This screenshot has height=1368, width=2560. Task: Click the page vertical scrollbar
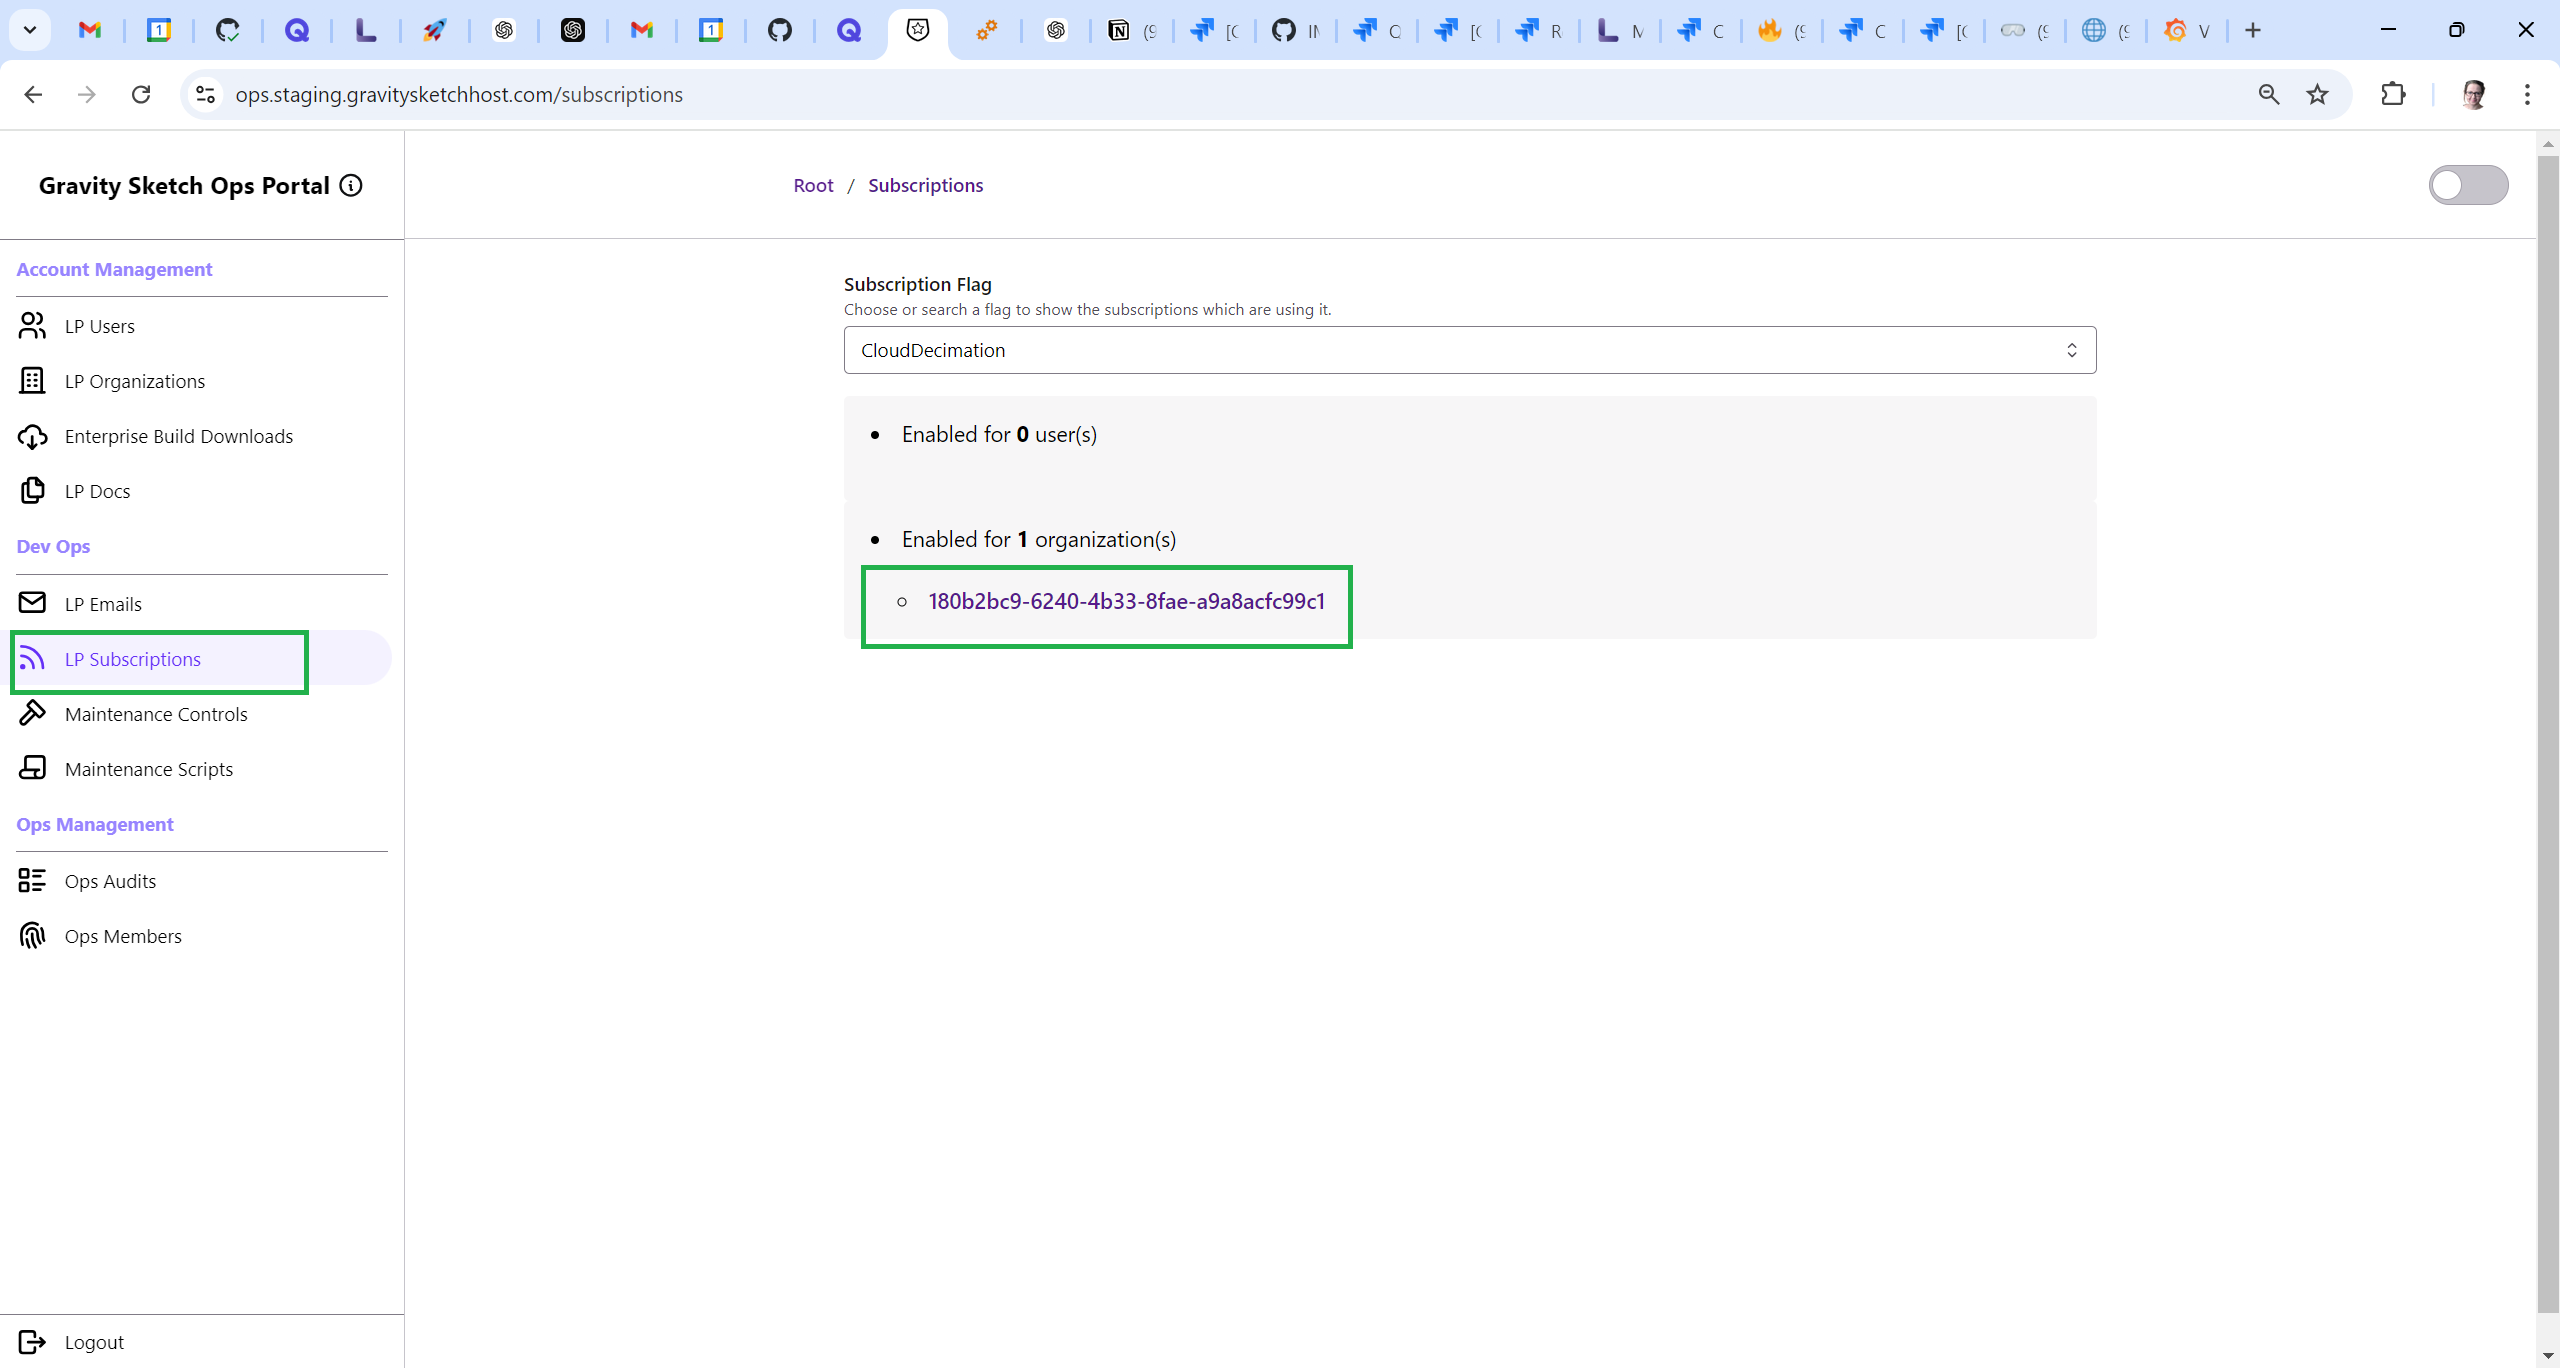[2548, 734]
